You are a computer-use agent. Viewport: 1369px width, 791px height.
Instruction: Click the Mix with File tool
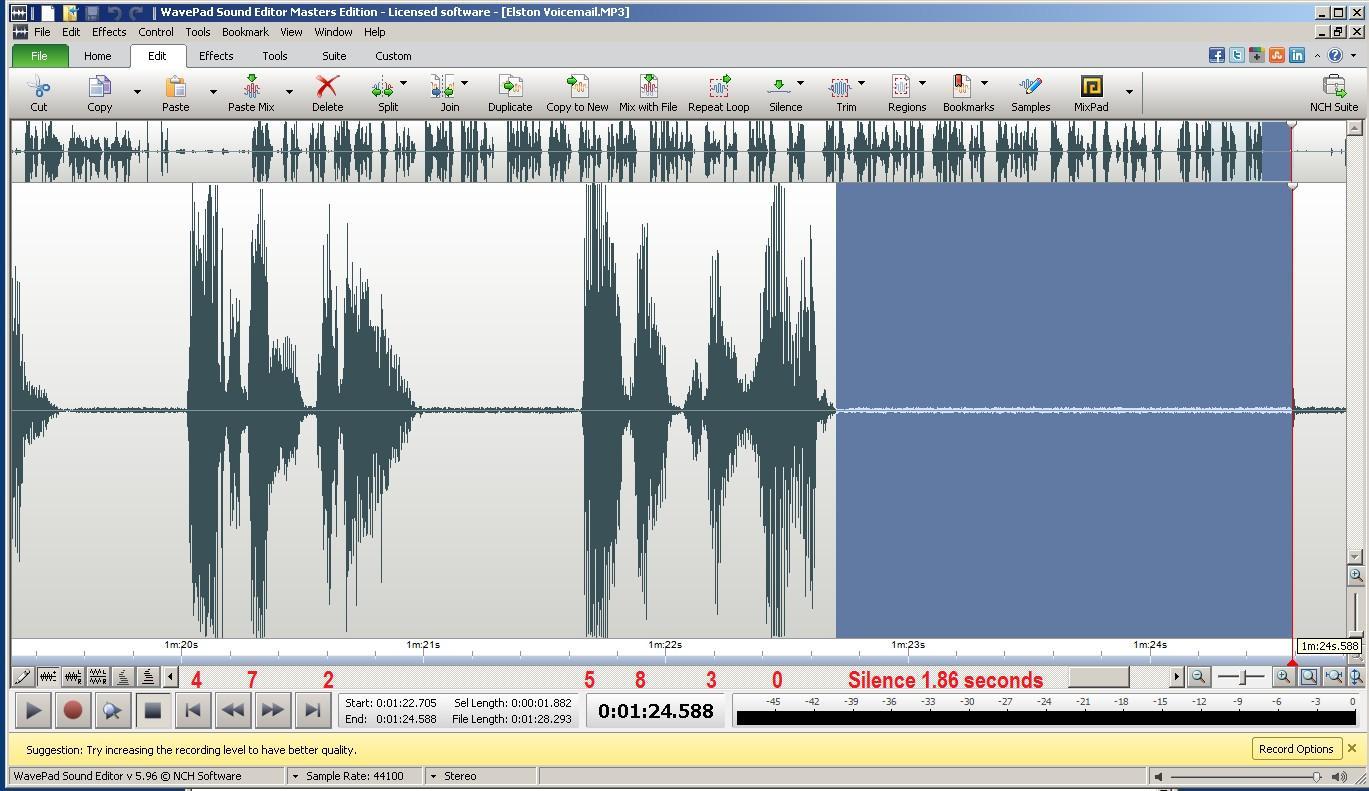648,93
